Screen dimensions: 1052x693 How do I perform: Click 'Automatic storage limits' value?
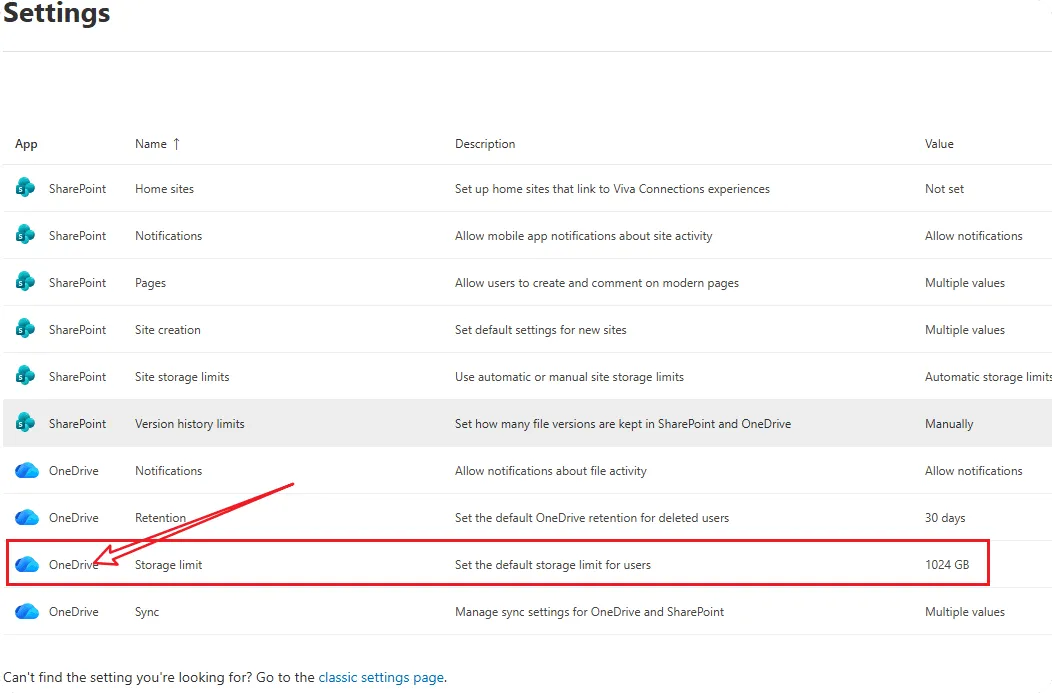coord(988,377)
